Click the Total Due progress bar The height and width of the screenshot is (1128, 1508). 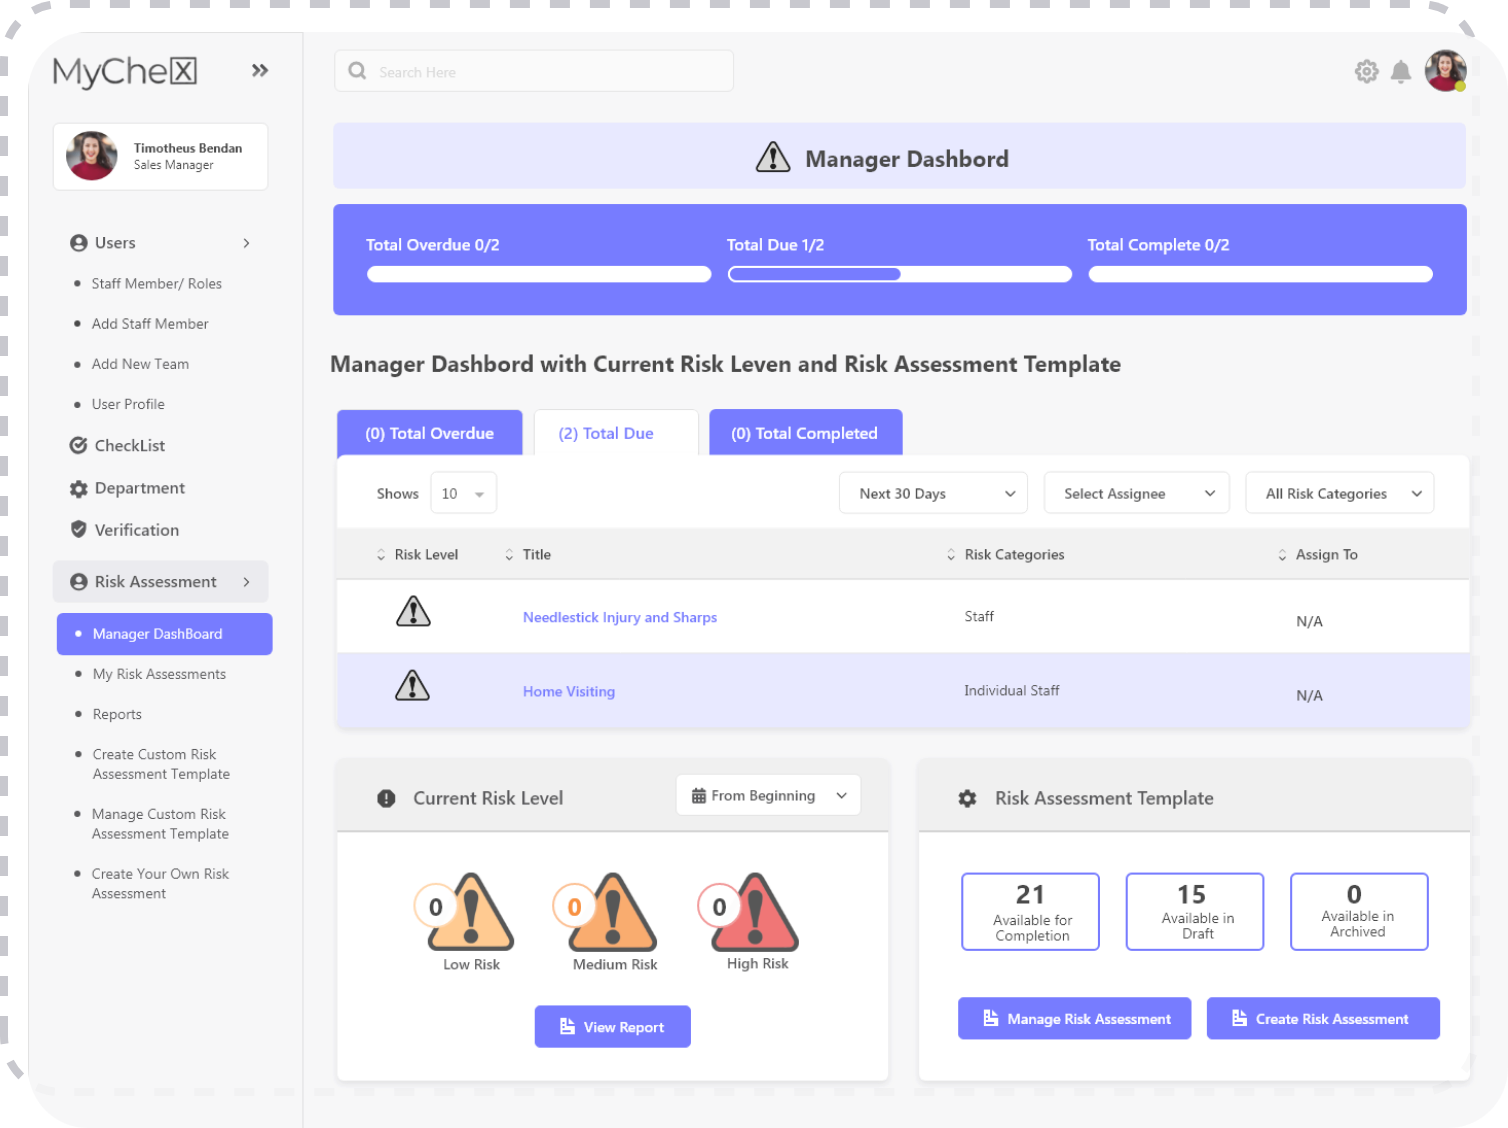899,274
